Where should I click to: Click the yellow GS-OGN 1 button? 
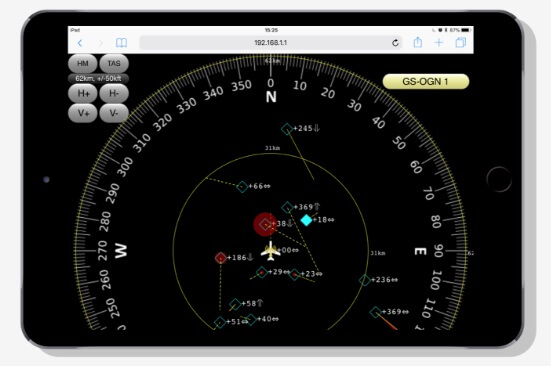[426, 81]
